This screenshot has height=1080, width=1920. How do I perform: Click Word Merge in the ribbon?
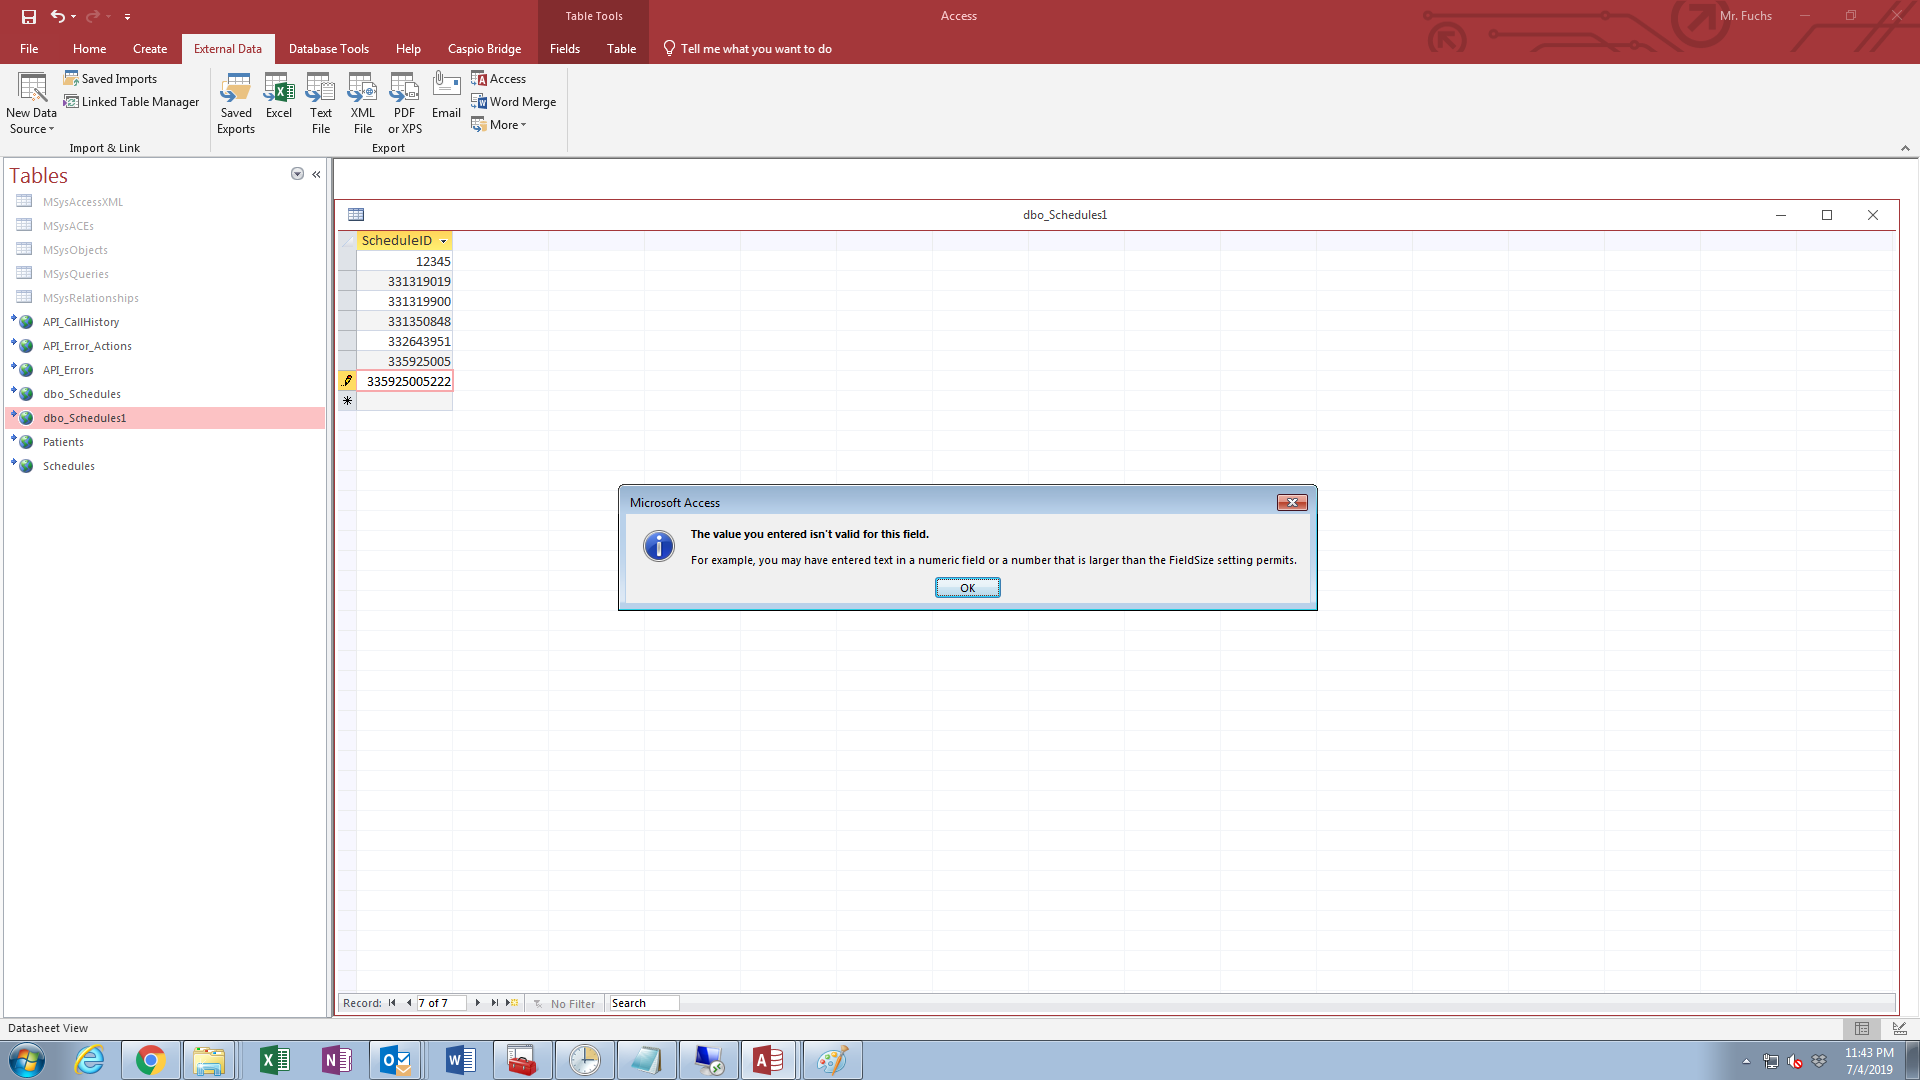pyautogui.click(x=514, y=102)
